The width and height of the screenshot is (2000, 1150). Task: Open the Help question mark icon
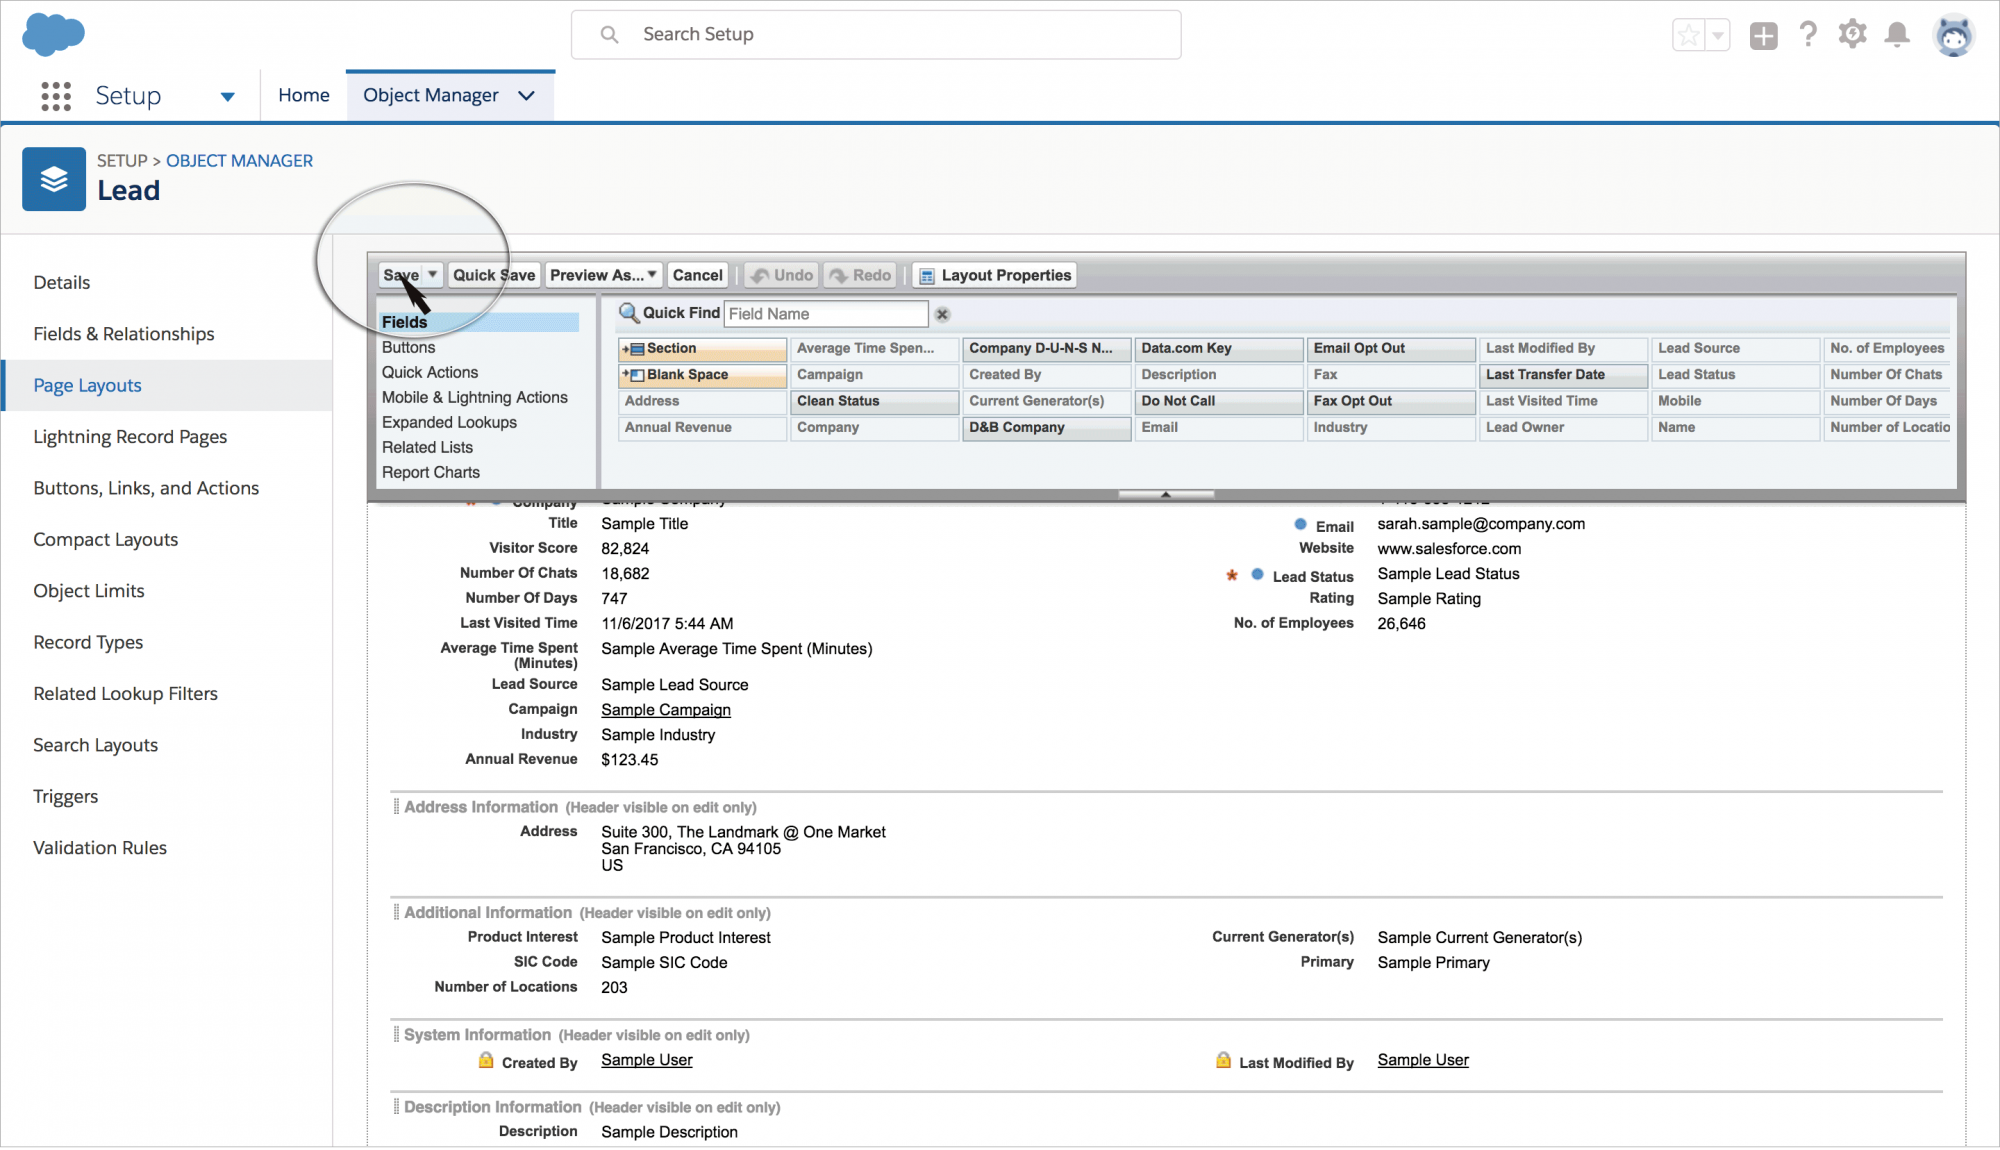point(1808,35)
